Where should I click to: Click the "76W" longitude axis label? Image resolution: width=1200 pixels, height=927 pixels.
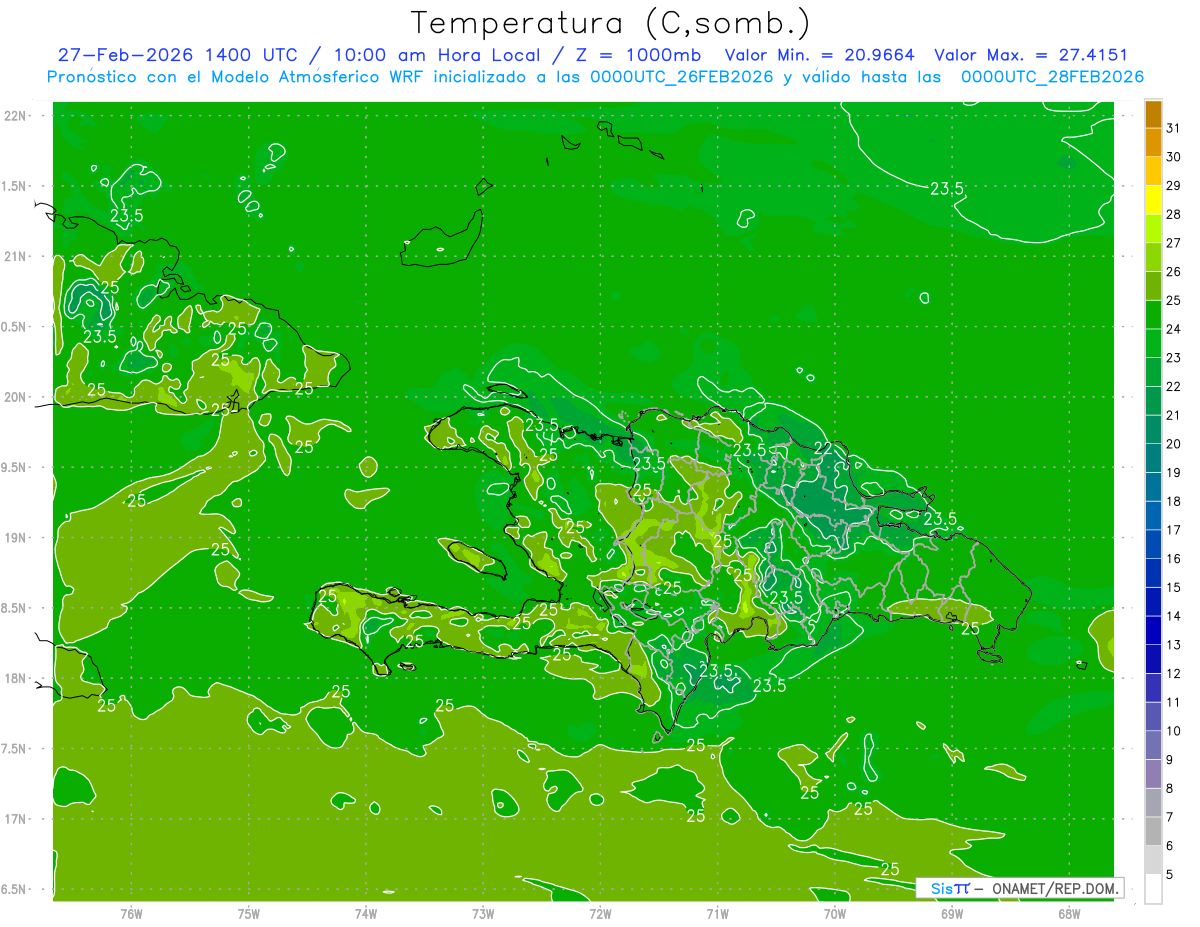131,914
